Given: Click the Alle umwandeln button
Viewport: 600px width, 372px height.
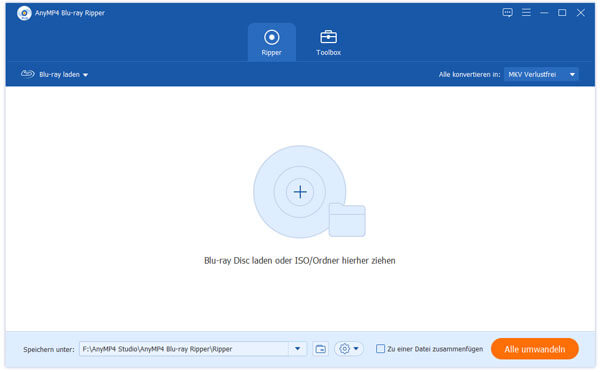Looking at the screenshot, I should coord(535,349).
